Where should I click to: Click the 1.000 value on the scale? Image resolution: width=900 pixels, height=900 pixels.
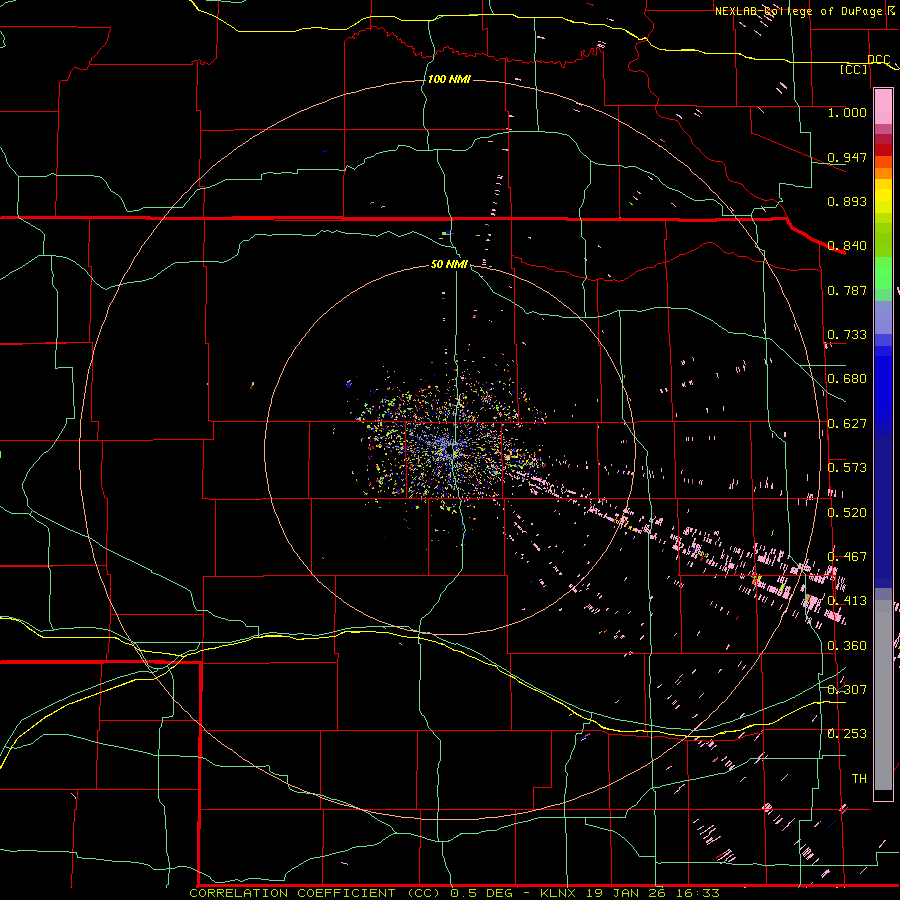(847, 112)
